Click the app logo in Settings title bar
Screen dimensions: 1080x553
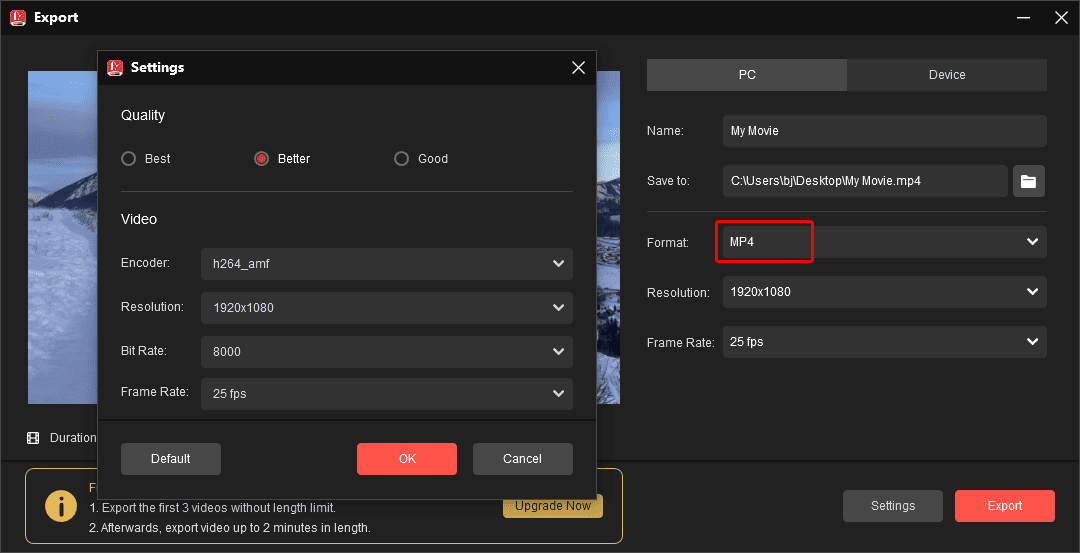tap(114, 67)
